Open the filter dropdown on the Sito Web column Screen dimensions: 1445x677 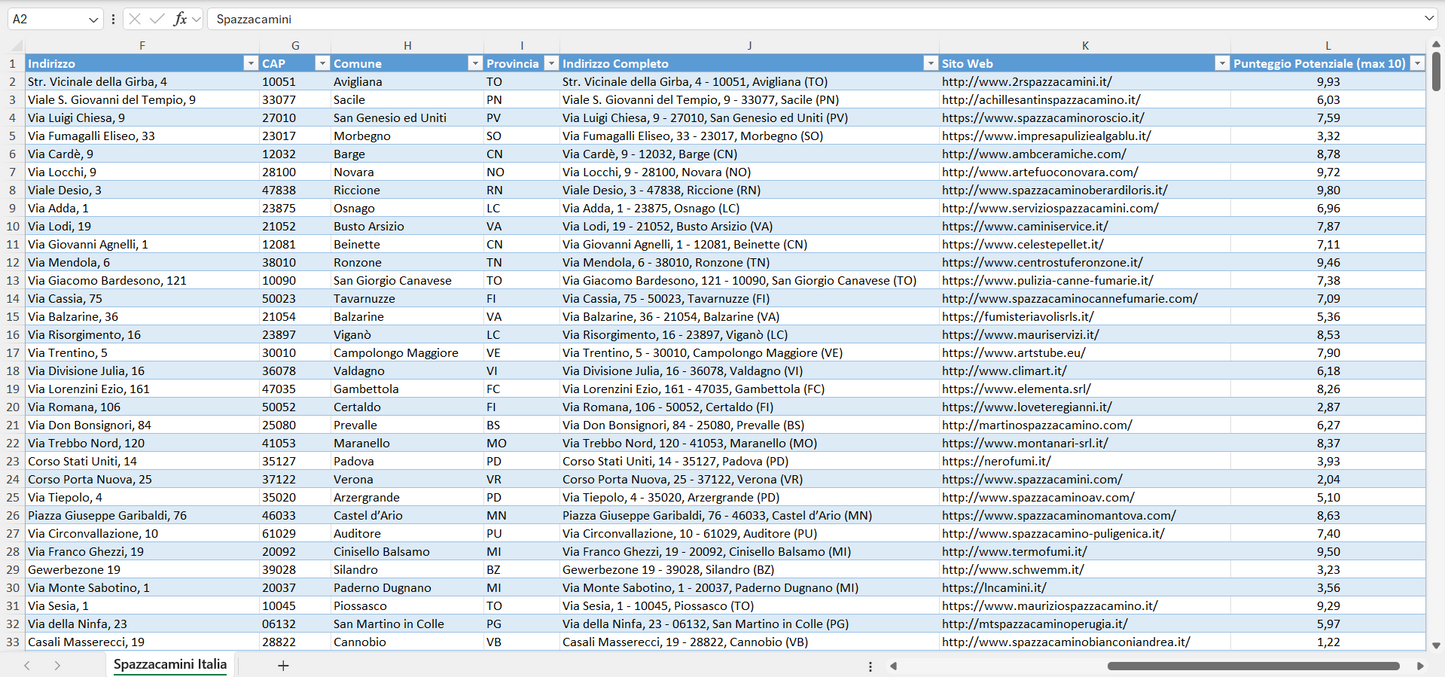pos(1222,62)
